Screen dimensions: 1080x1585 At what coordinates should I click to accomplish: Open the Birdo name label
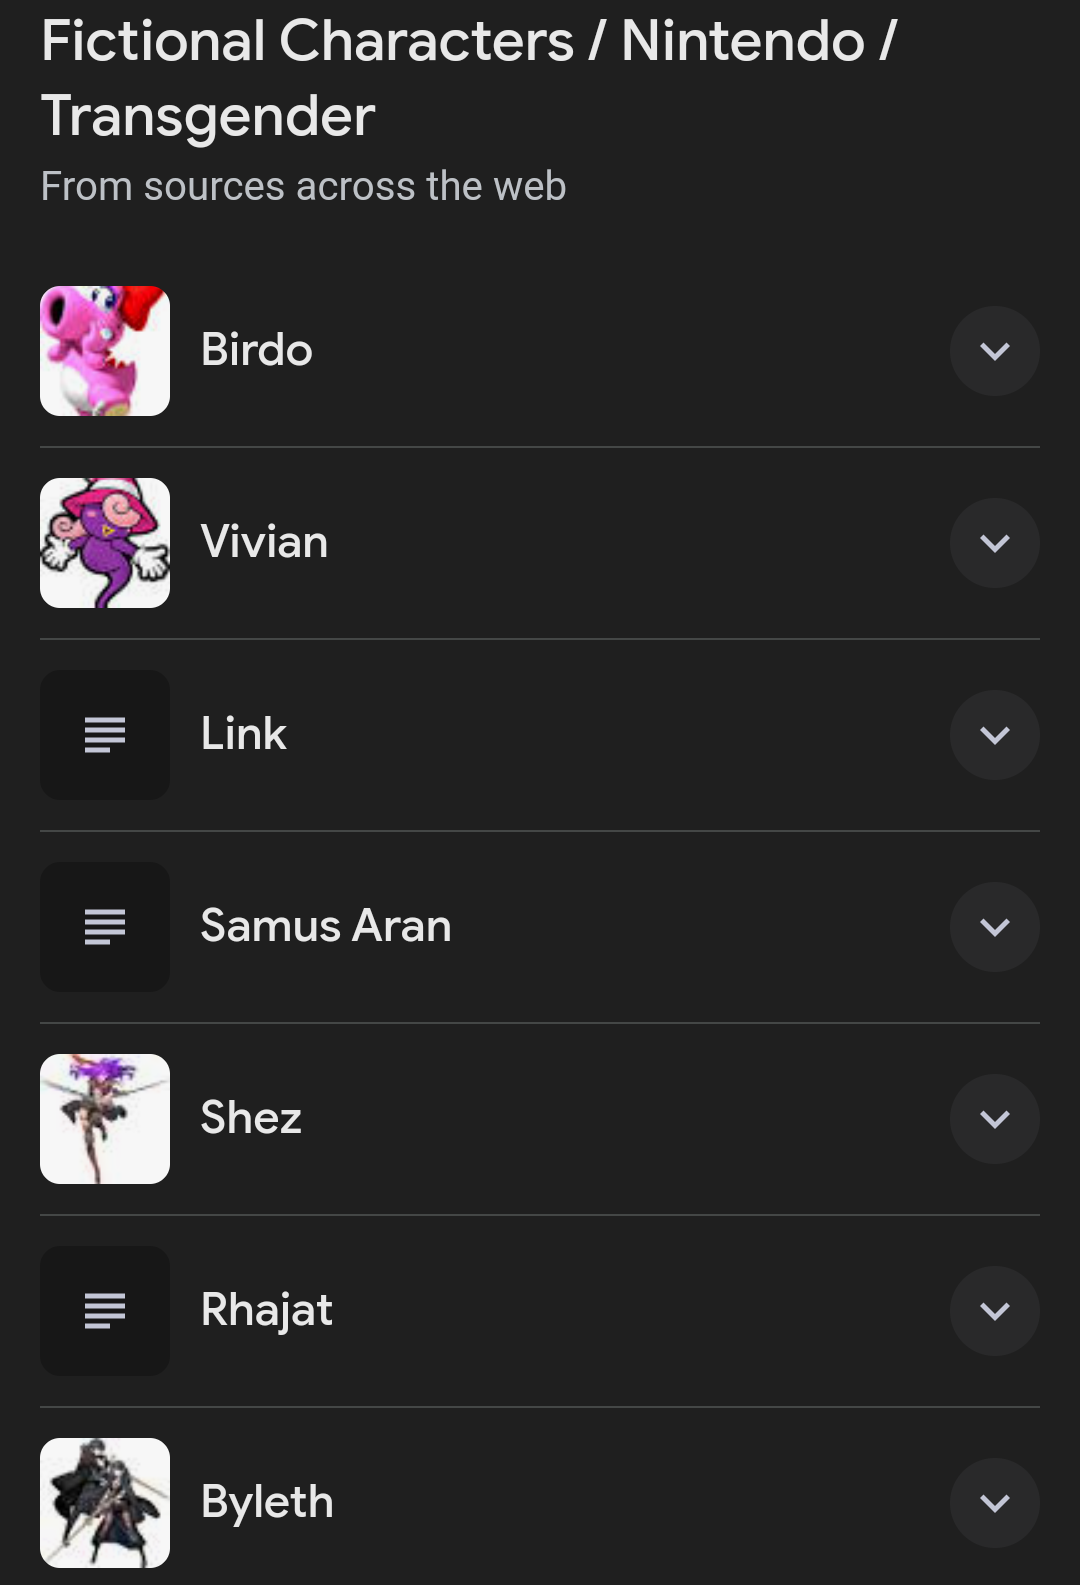[x=257, y=350]
